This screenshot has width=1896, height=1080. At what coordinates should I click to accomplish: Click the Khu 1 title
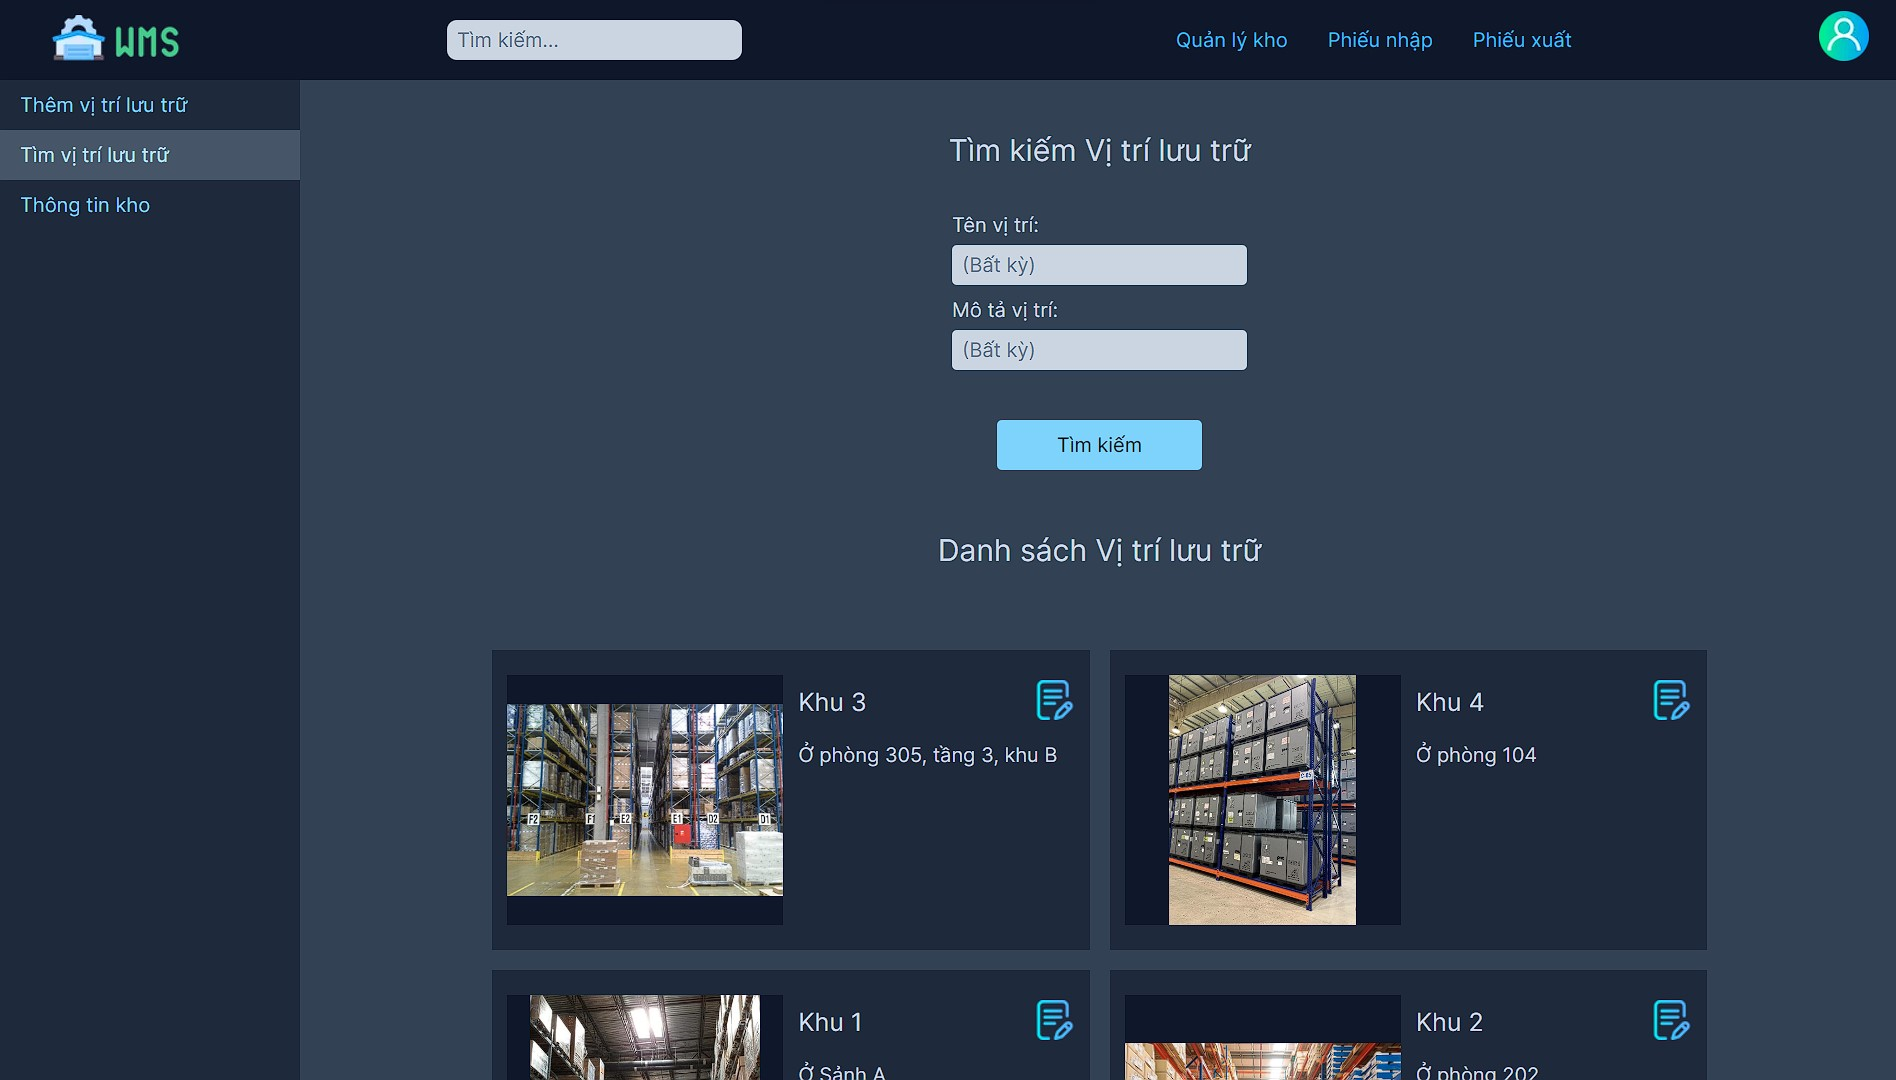830,1022
